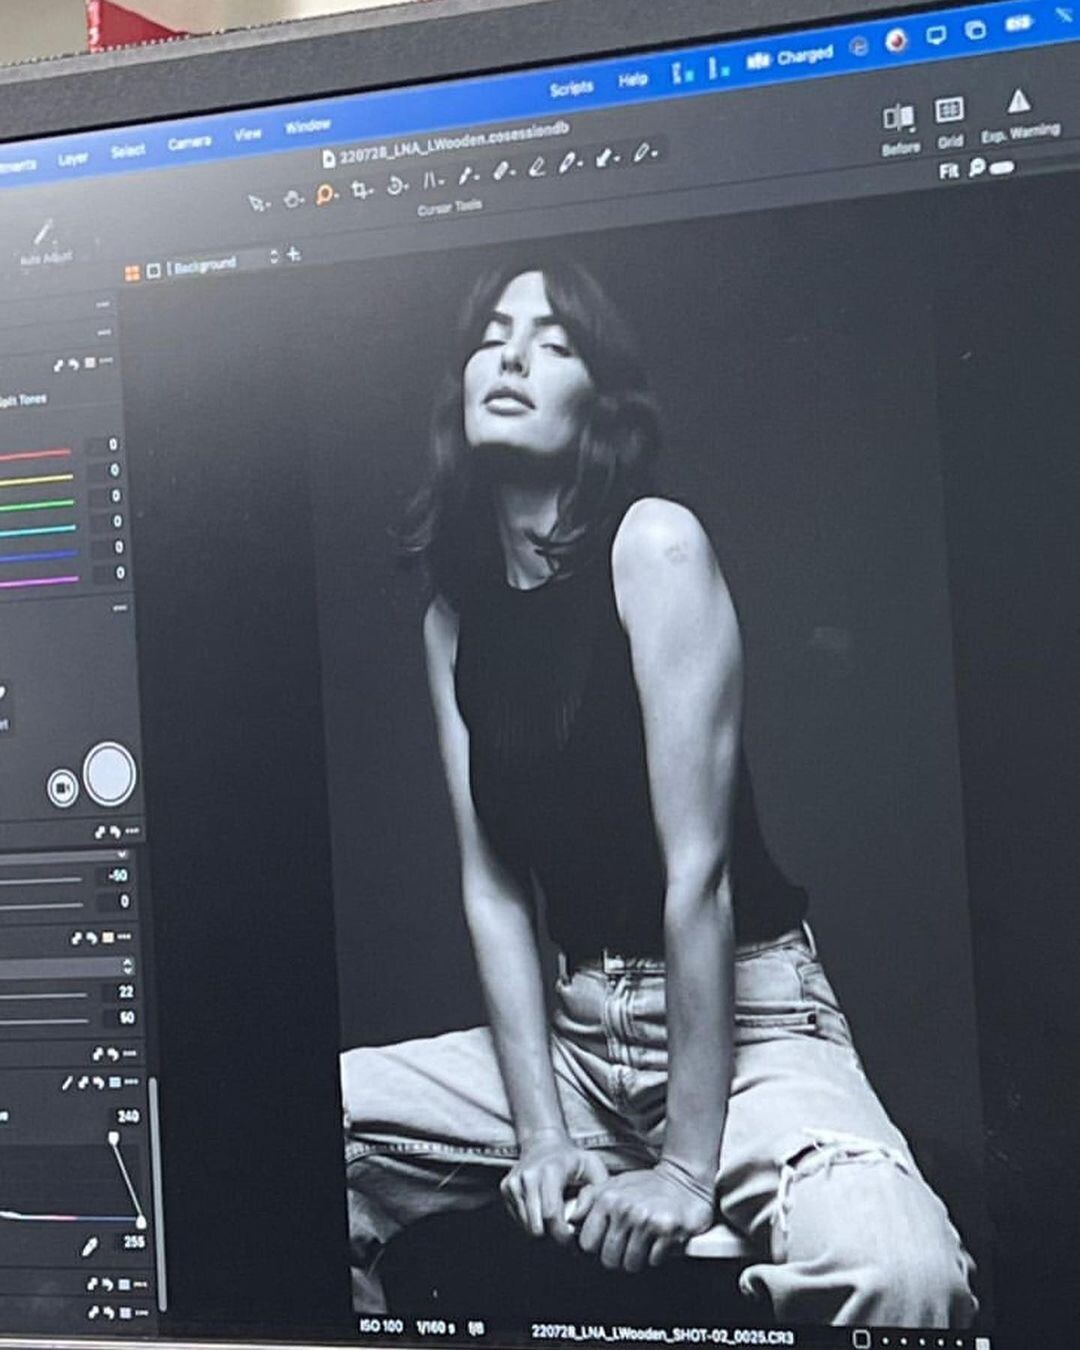Click the zoom magnifier icon beside Fit
The image size is (1080, 1350).
[976, 167]
